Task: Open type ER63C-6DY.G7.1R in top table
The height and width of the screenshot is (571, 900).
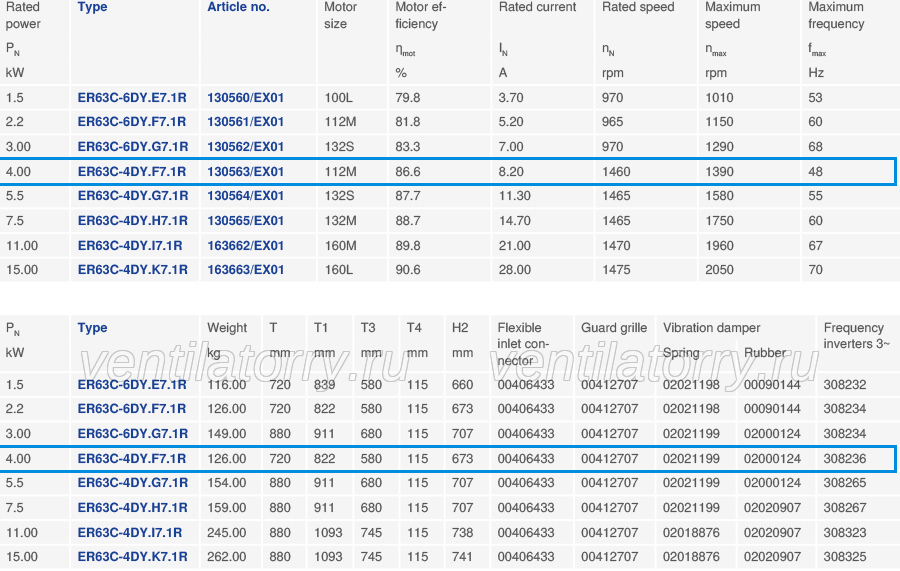Action: point(133,146)
